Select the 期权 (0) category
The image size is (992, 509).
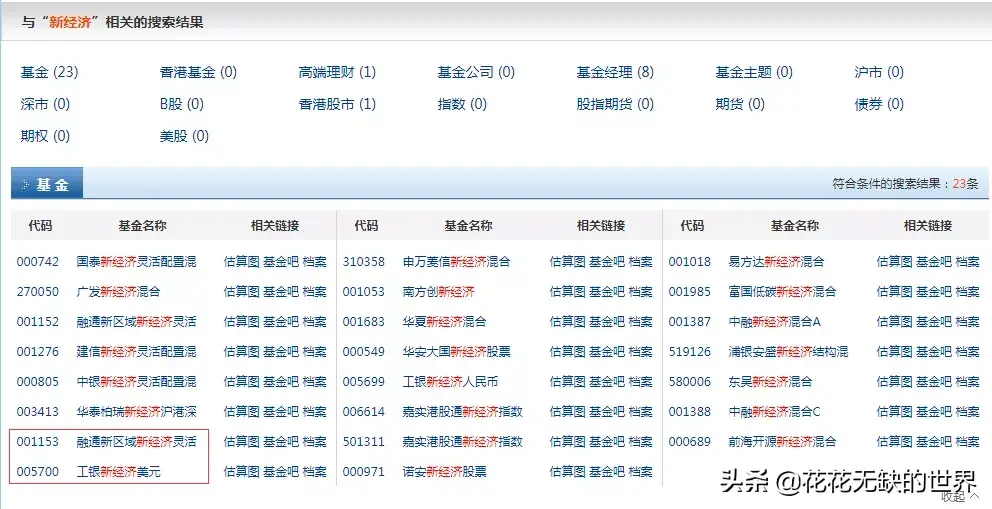(45, 135)
